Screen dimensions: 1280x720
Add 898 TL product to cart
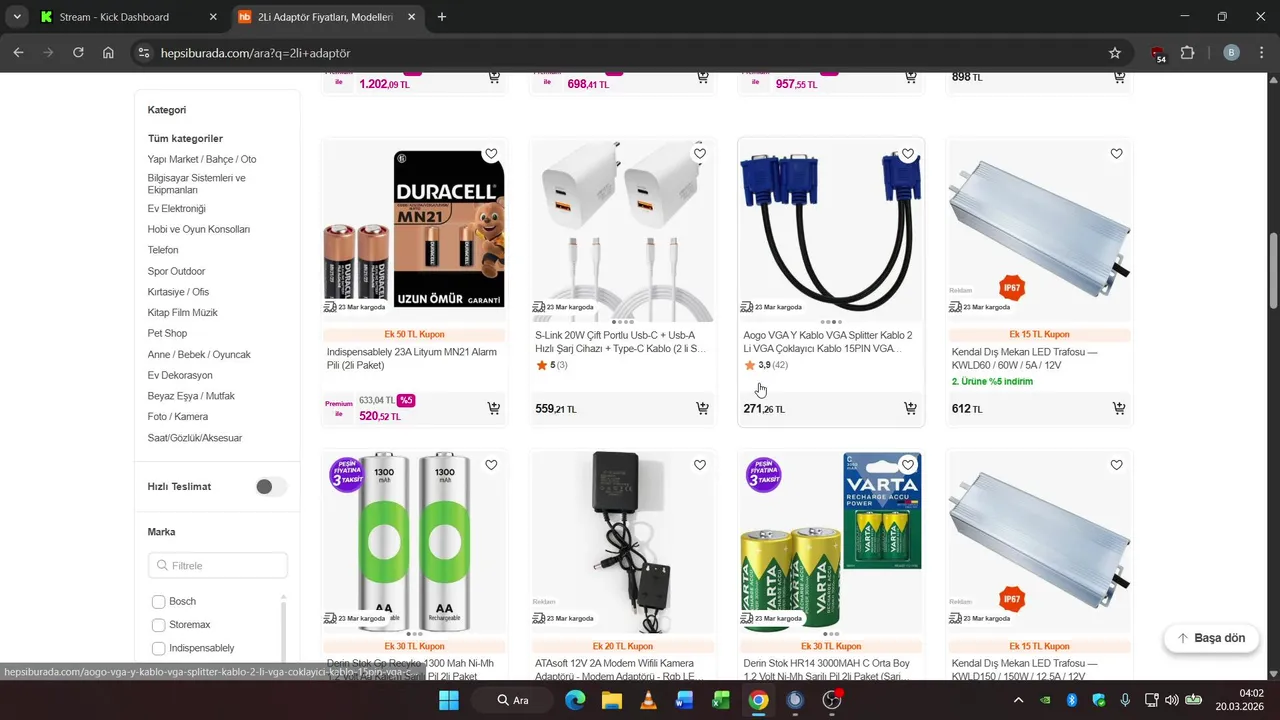point(1119,77)
